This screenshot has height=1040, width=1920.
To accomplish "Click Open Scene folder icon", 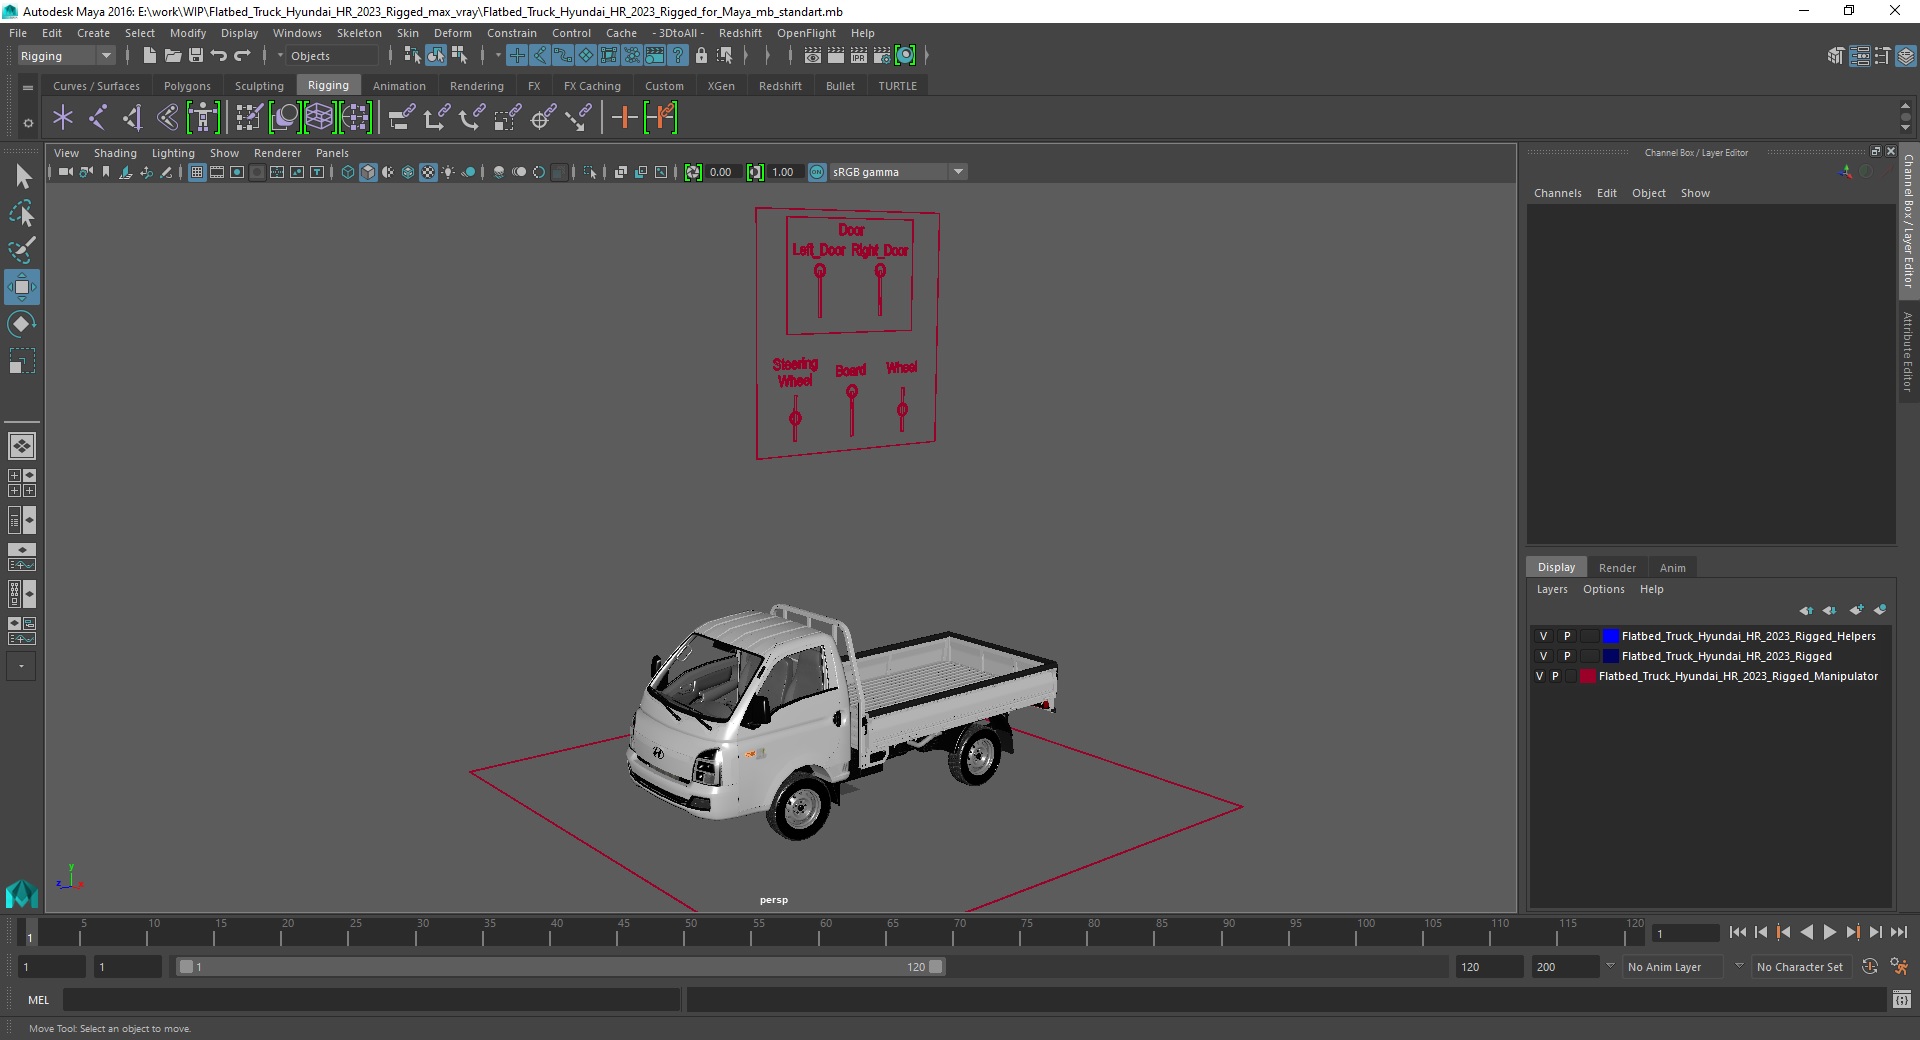I will click(172, 56).
